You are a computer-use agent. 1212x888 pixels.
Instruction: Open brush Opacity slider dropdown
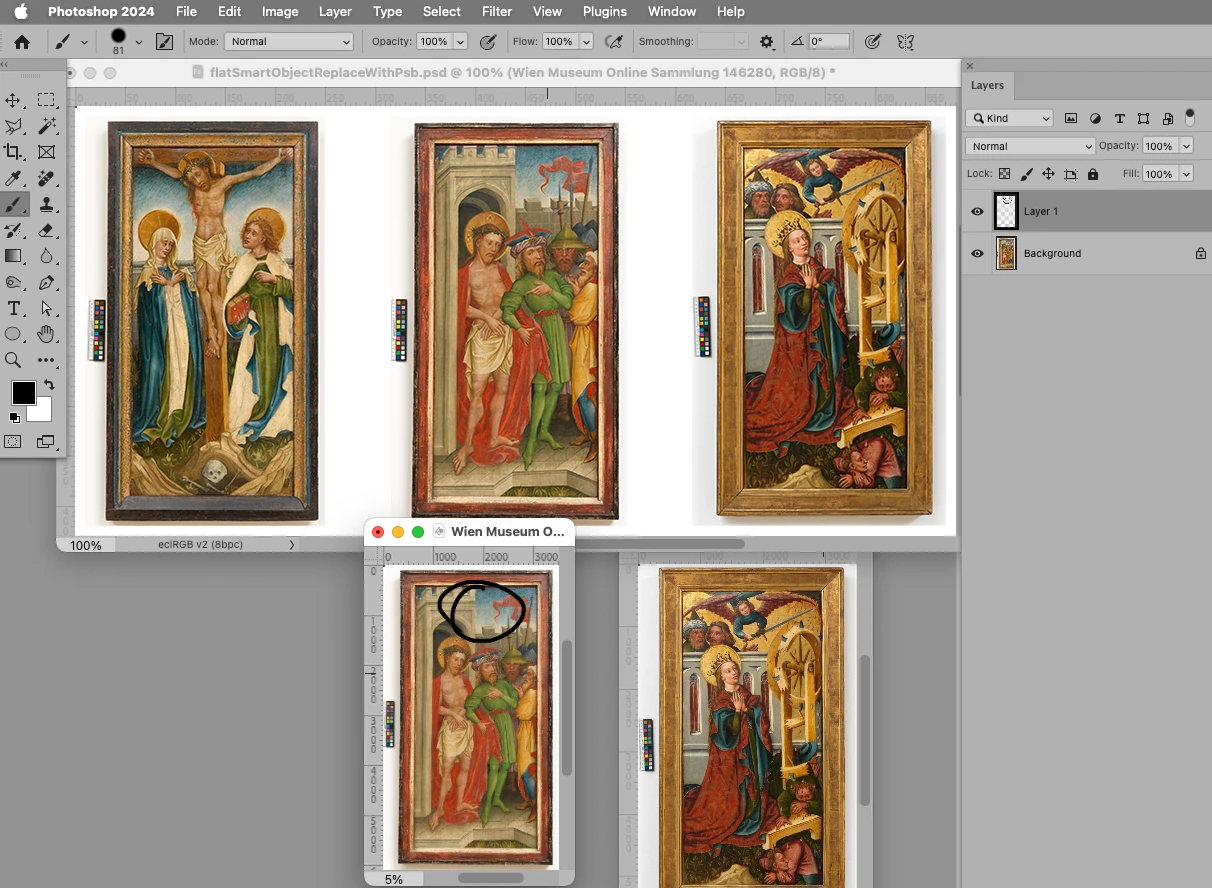(x=461, y=42)
